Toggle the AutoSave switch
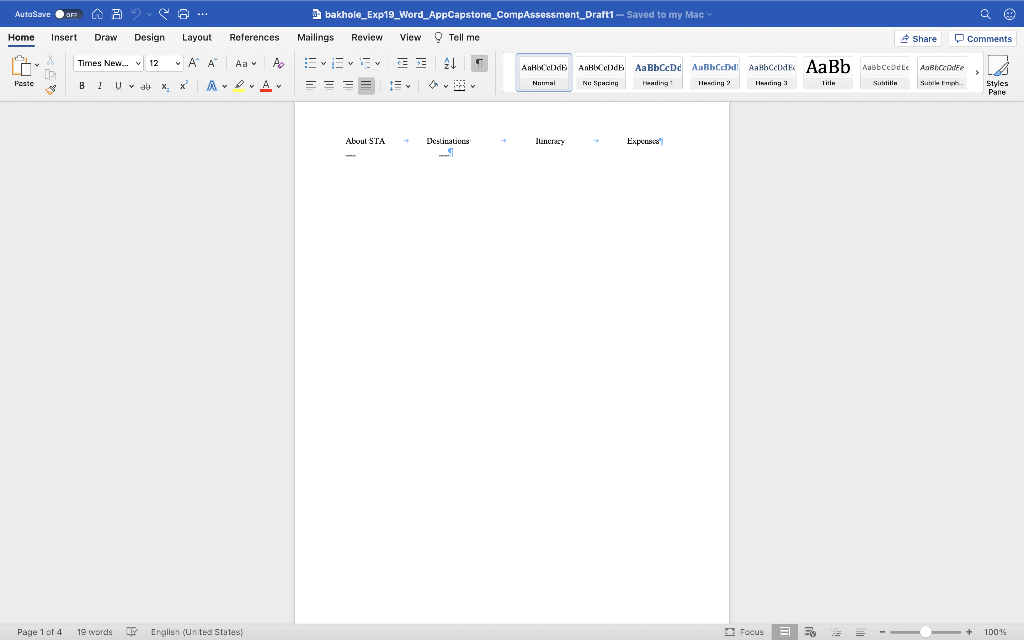Viewport: 1024px width, 640px height. (x=67, y=14)
